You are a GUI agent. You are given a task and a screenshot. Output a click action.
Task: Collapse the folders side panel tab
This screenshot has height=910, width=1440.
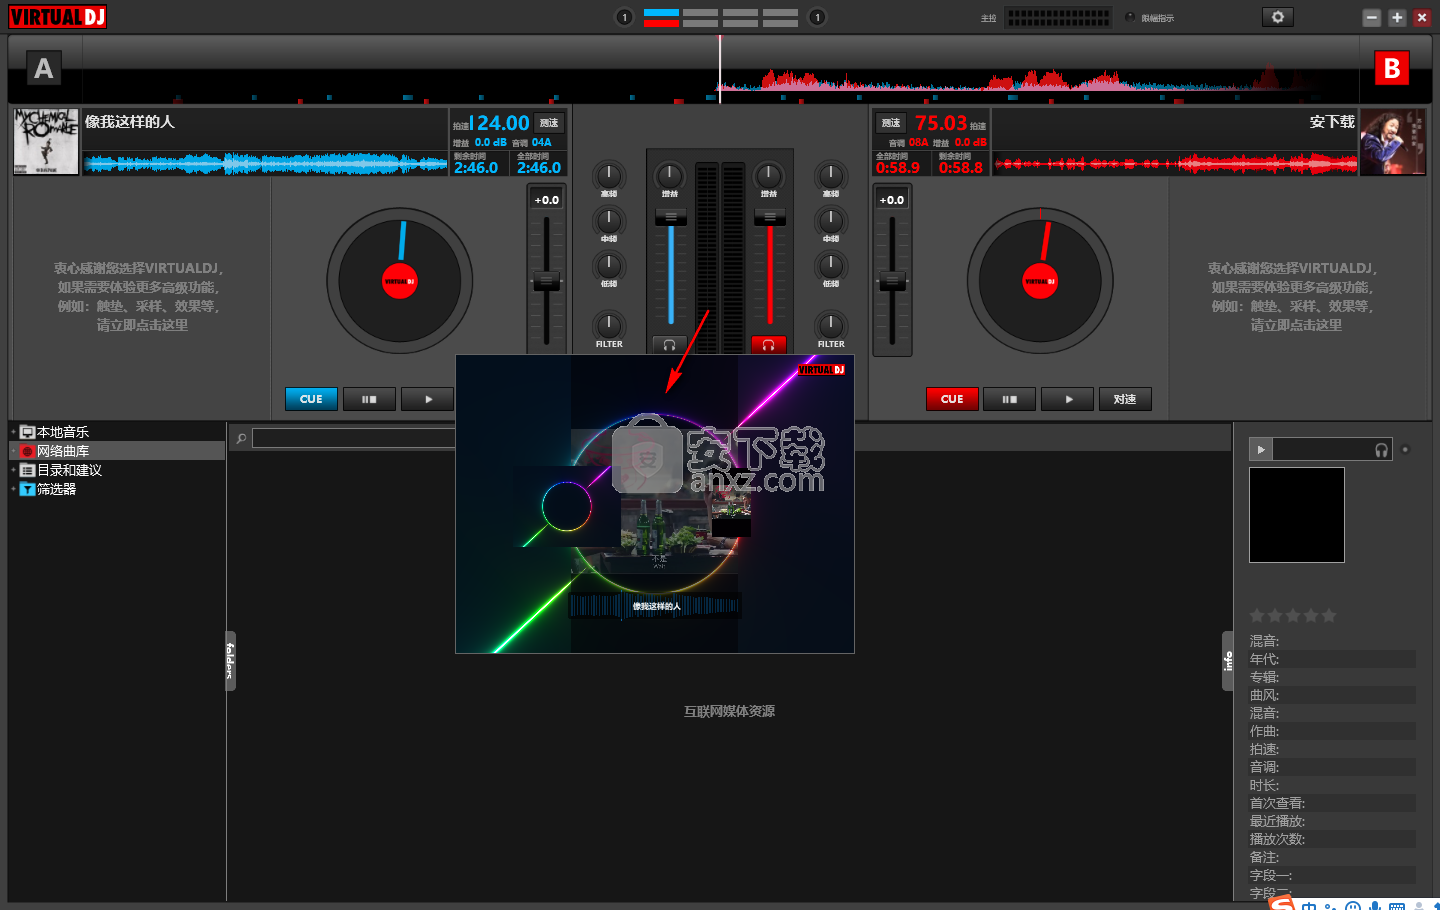point(230,661)
